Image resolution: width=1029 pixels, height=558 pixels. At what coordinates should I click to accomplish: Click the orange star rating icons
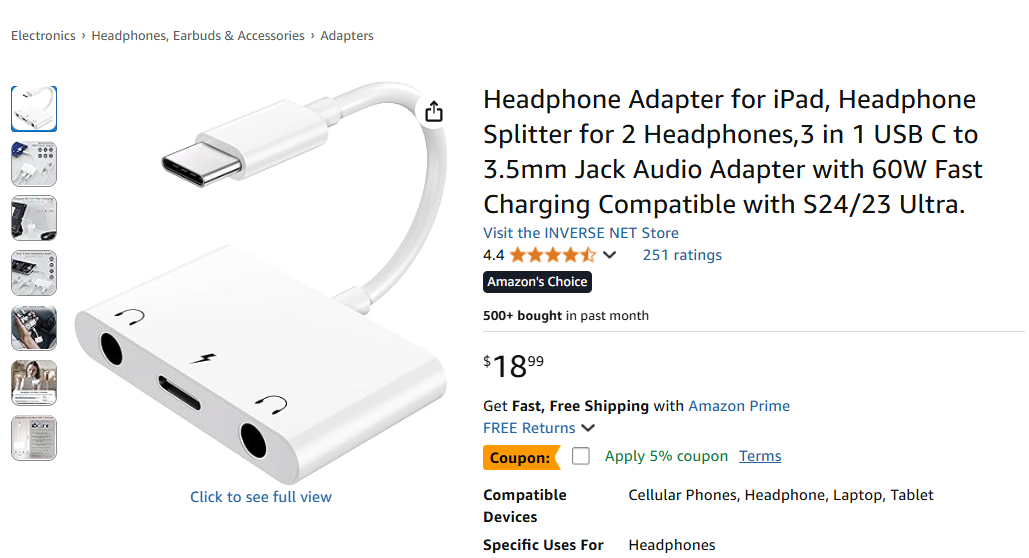[553, 255]
